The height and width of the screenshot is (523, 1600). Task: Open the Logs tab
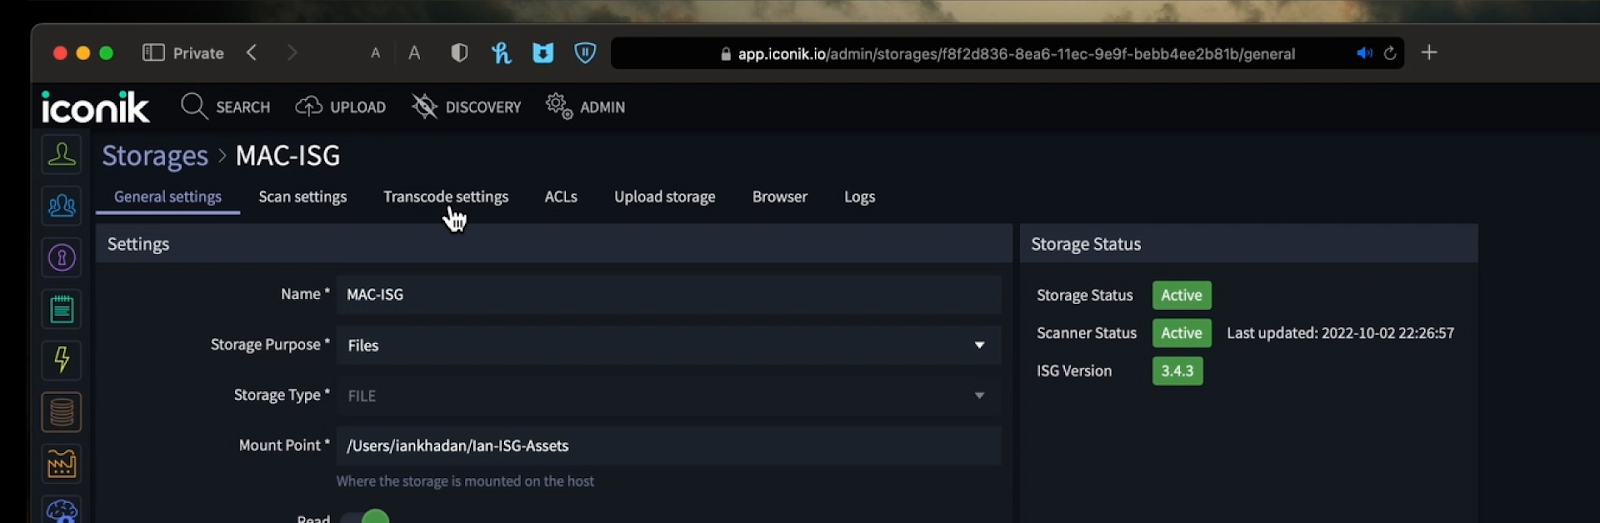tap(860, 197)
